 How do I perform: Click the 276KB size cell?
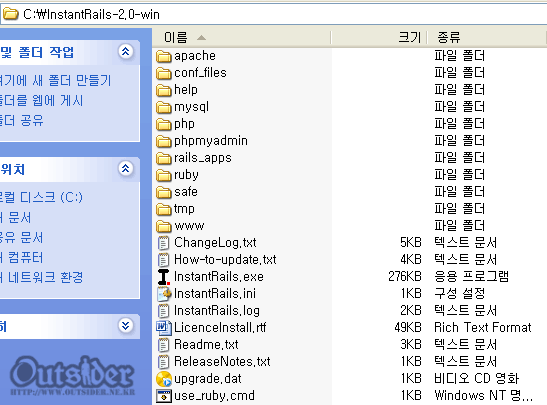pos(405,277)
